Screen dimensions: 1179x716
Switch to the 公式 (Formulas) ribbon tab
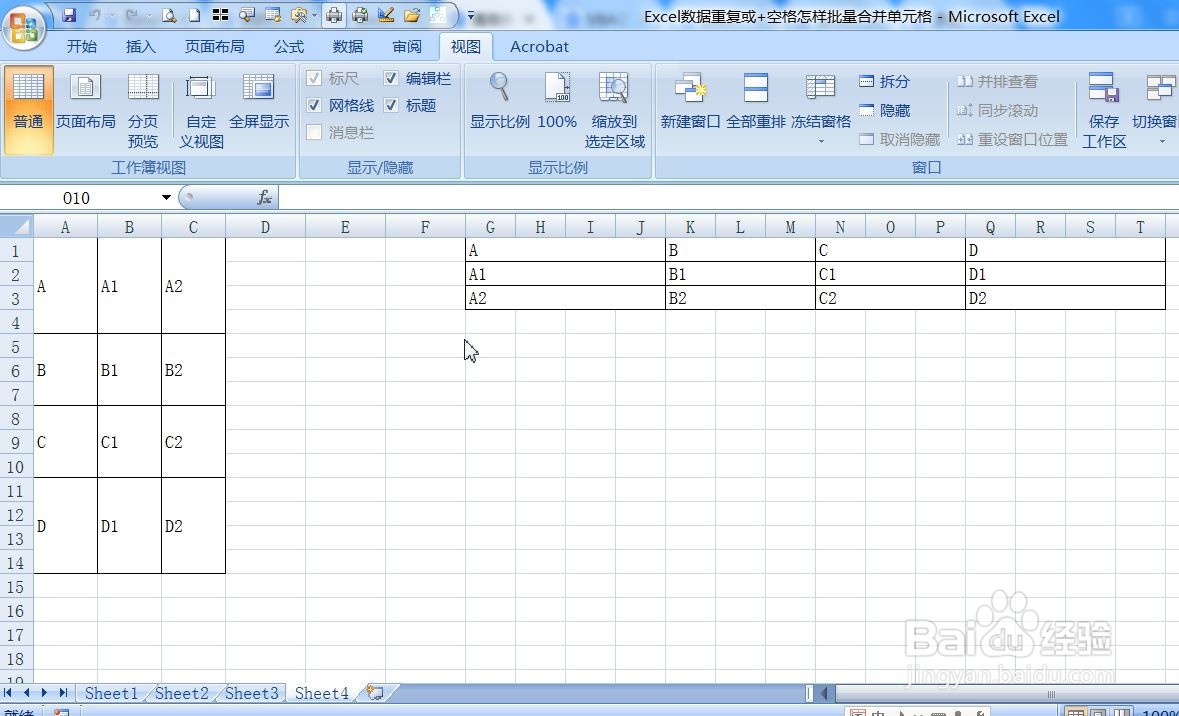[x=288, y=46]
